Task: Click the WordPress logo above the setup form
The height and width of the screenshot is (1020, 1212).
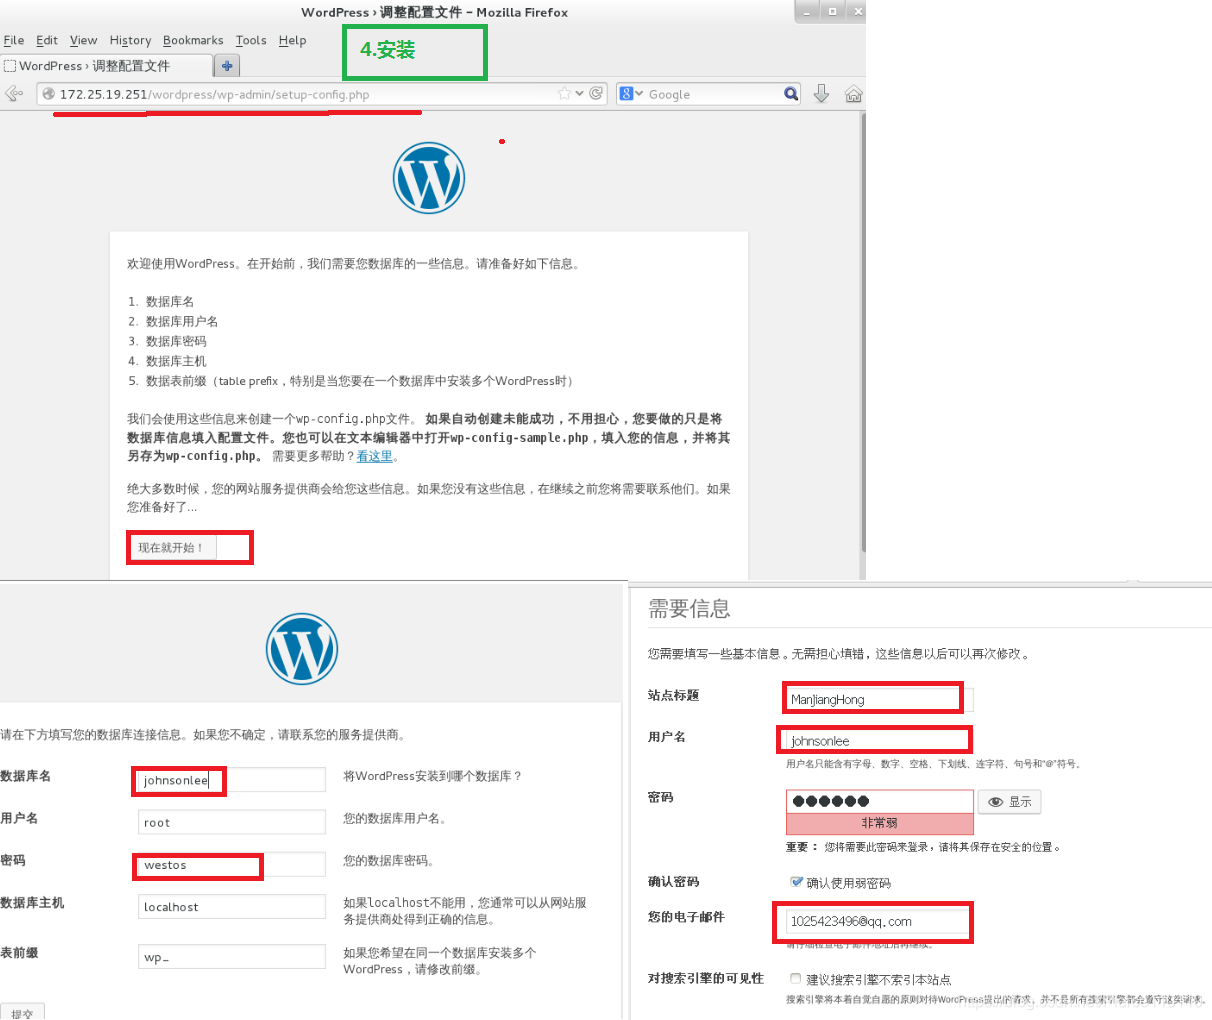Action: point(428,177)
